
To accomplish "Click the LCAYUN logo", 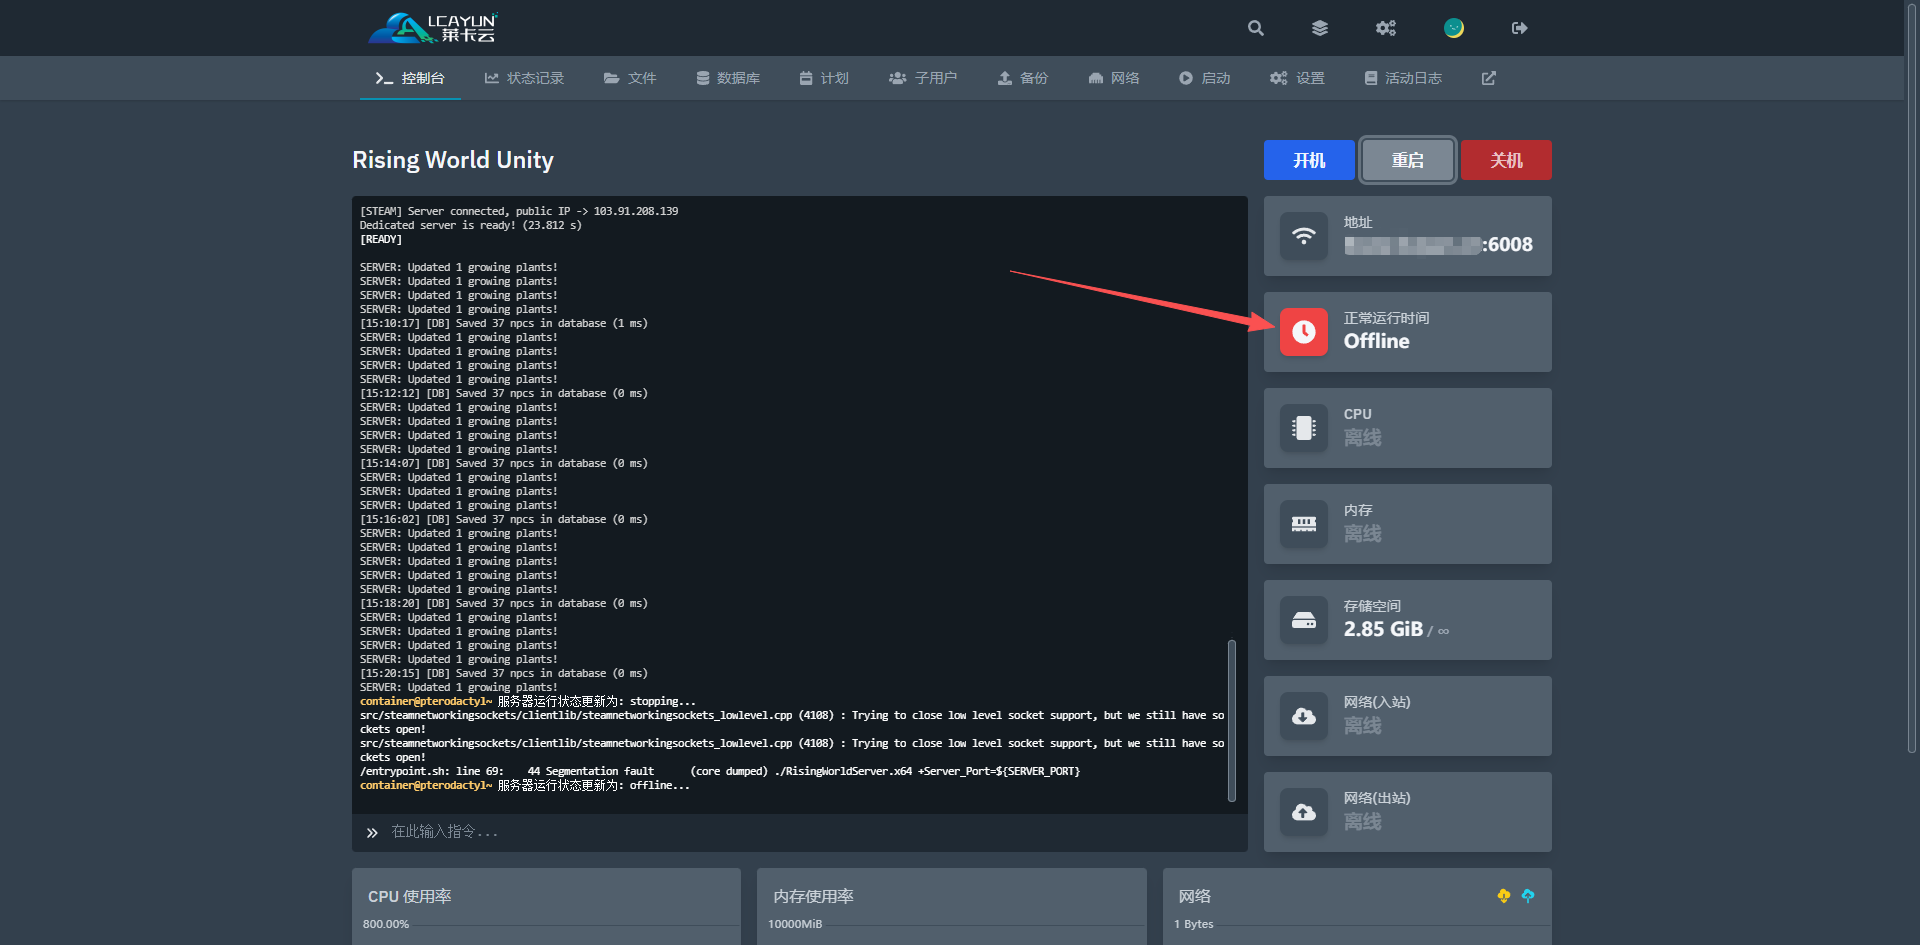I will click(x=433, y=28).
